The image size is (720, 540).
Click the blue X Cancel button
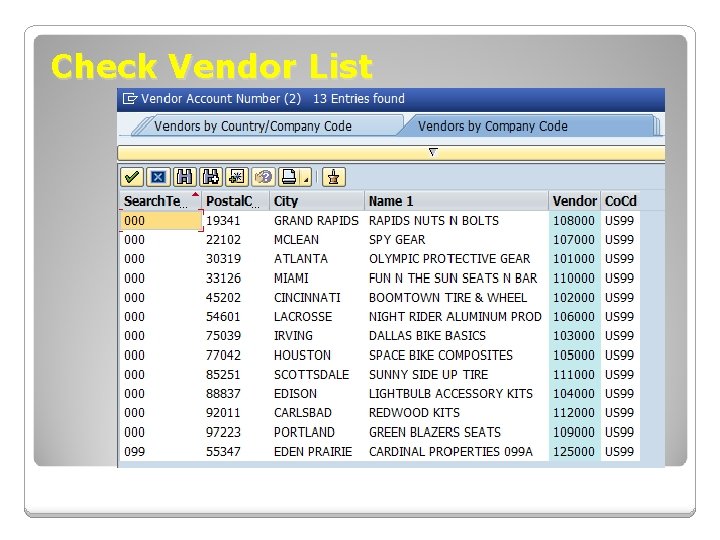pyautogui.click(x=158, y=177)
